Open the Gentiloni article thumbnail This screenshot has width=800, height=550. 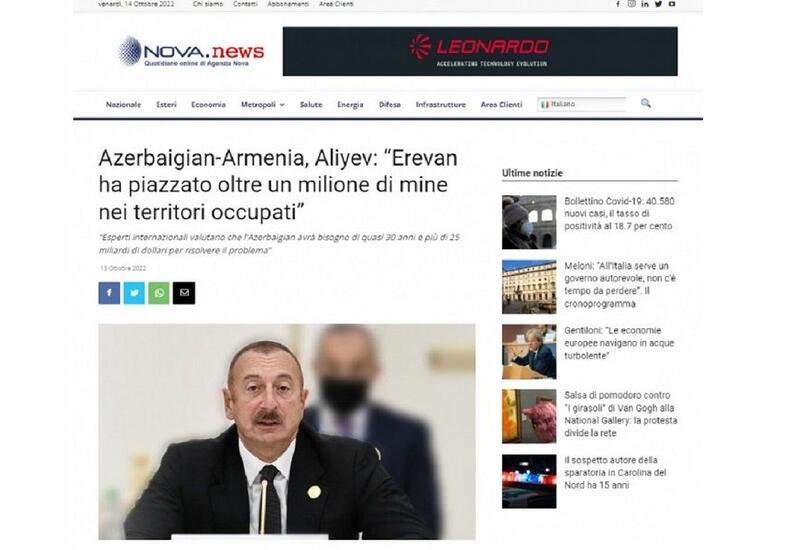tap(529, 352)
